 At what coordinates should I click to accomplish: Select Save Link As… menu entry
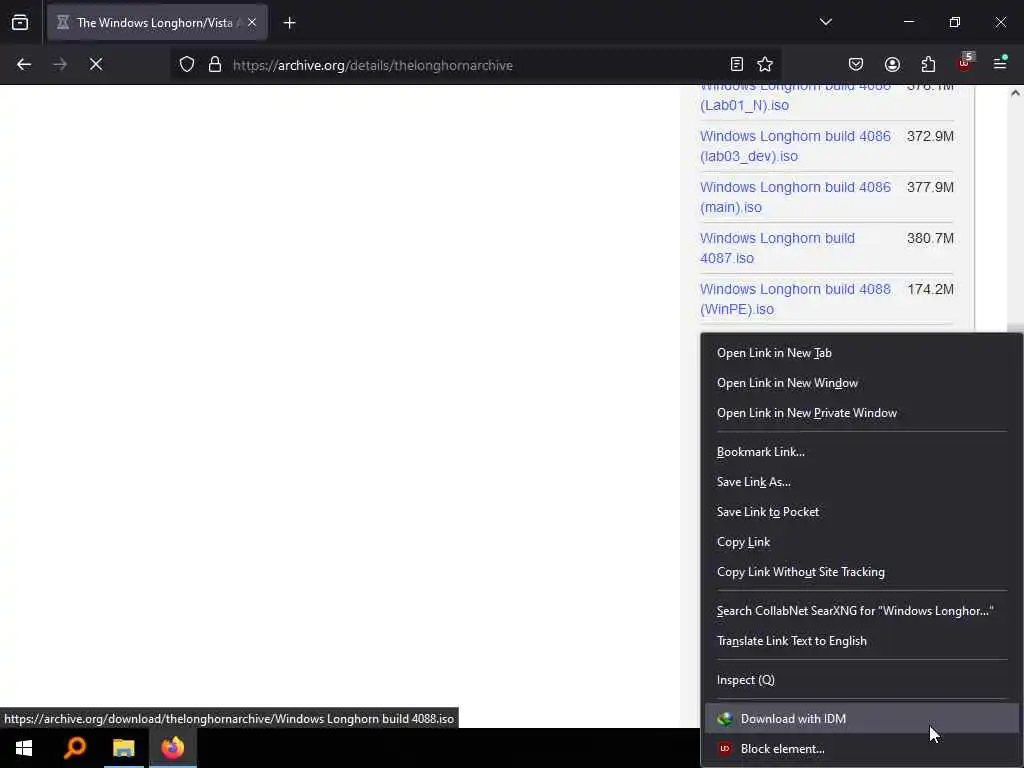pos(862,482)
